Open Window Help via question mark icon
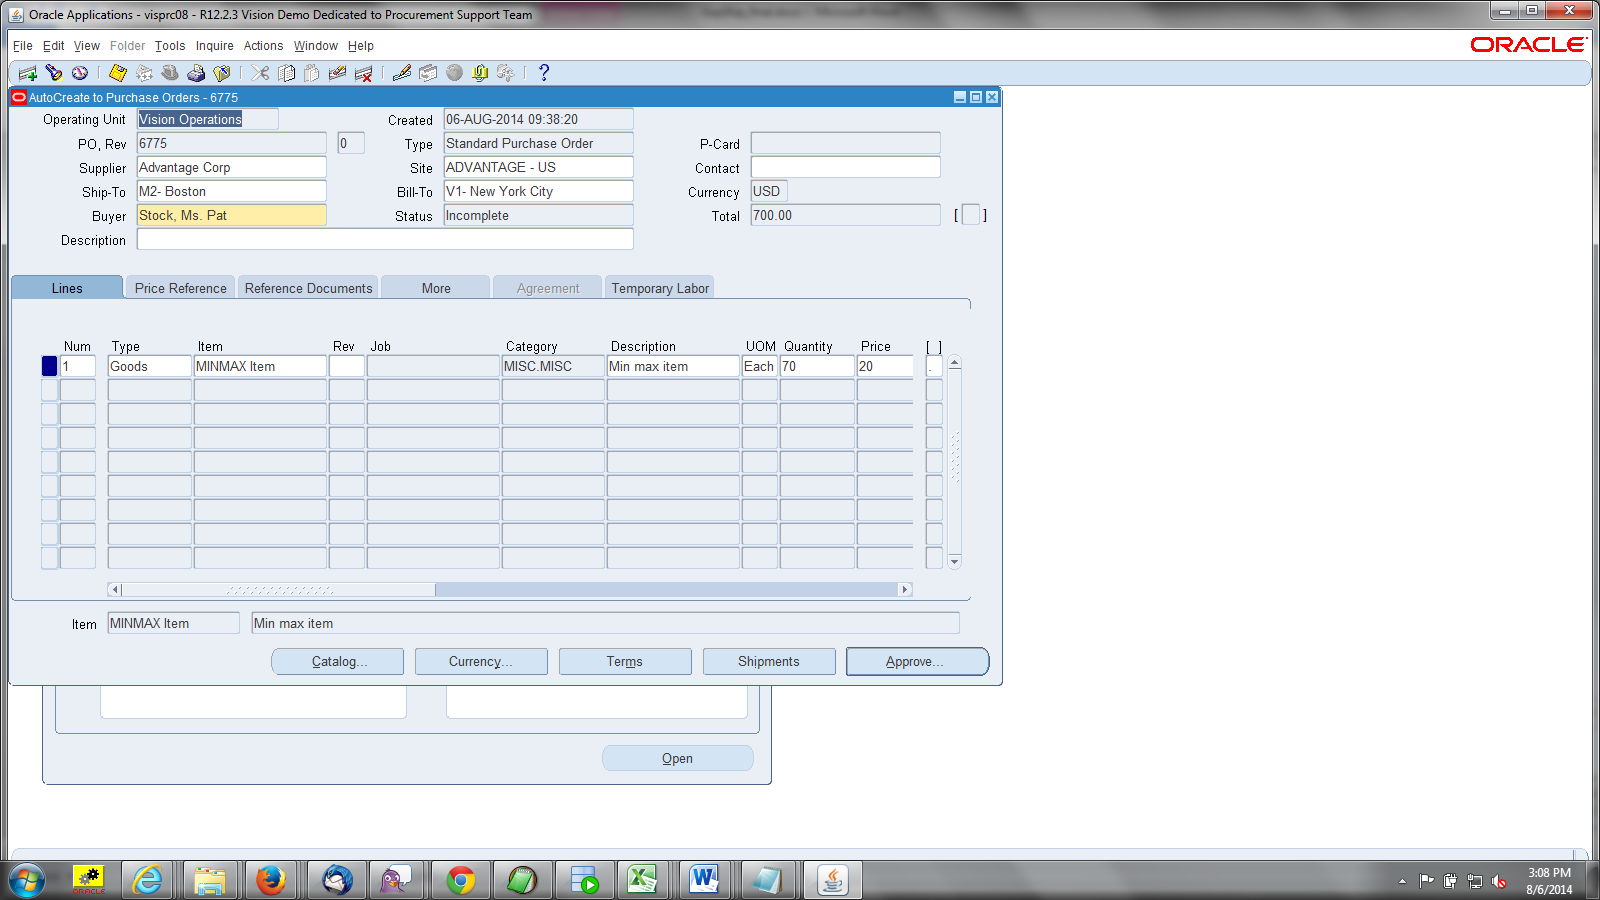1600x900 pixels. click(x=544, y=73)
